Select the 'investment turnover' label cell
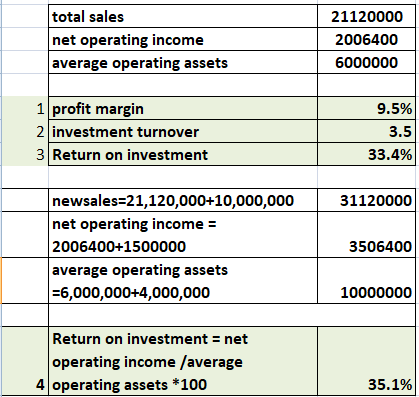 pyautogui.click(x=183, y=131)
